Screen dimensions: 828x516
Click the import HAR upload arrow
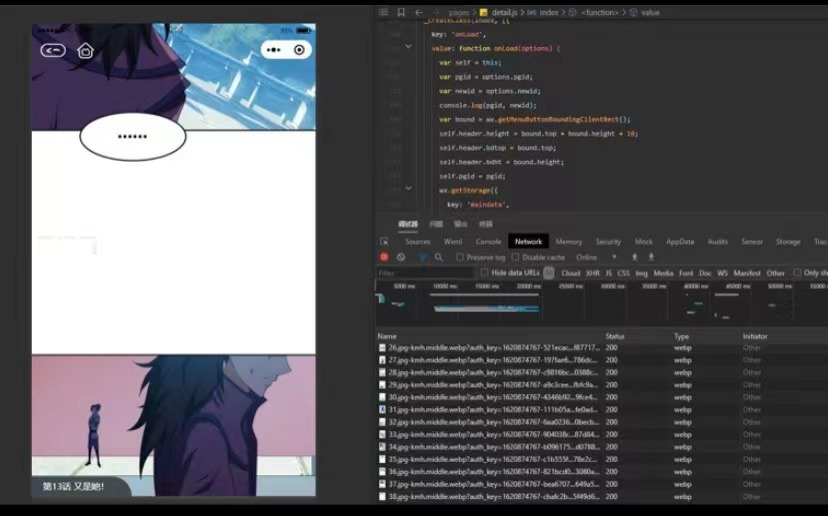click(x=635, y=257)
